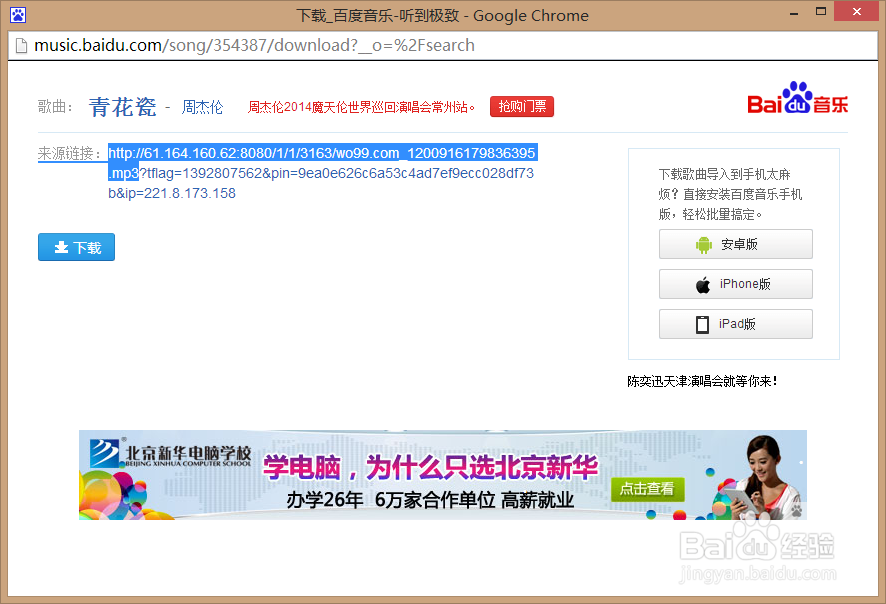Minimize the Chrome popup window
Viewport: 886px width, 604px height.
[794, 12]
